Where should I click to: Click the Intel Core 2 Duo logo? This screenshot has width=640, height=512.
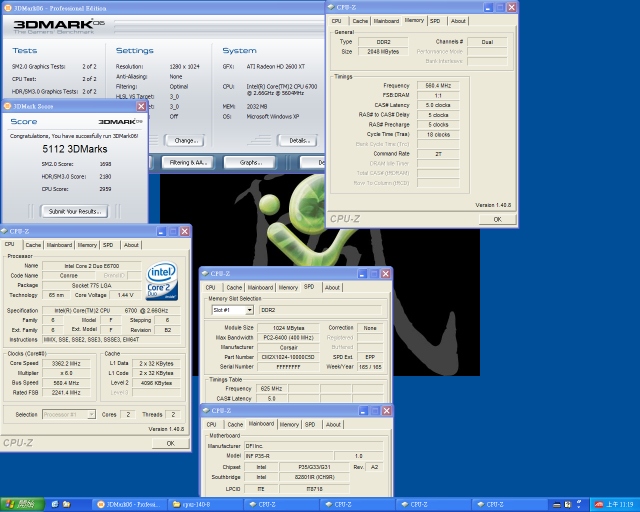pos(162,281)
